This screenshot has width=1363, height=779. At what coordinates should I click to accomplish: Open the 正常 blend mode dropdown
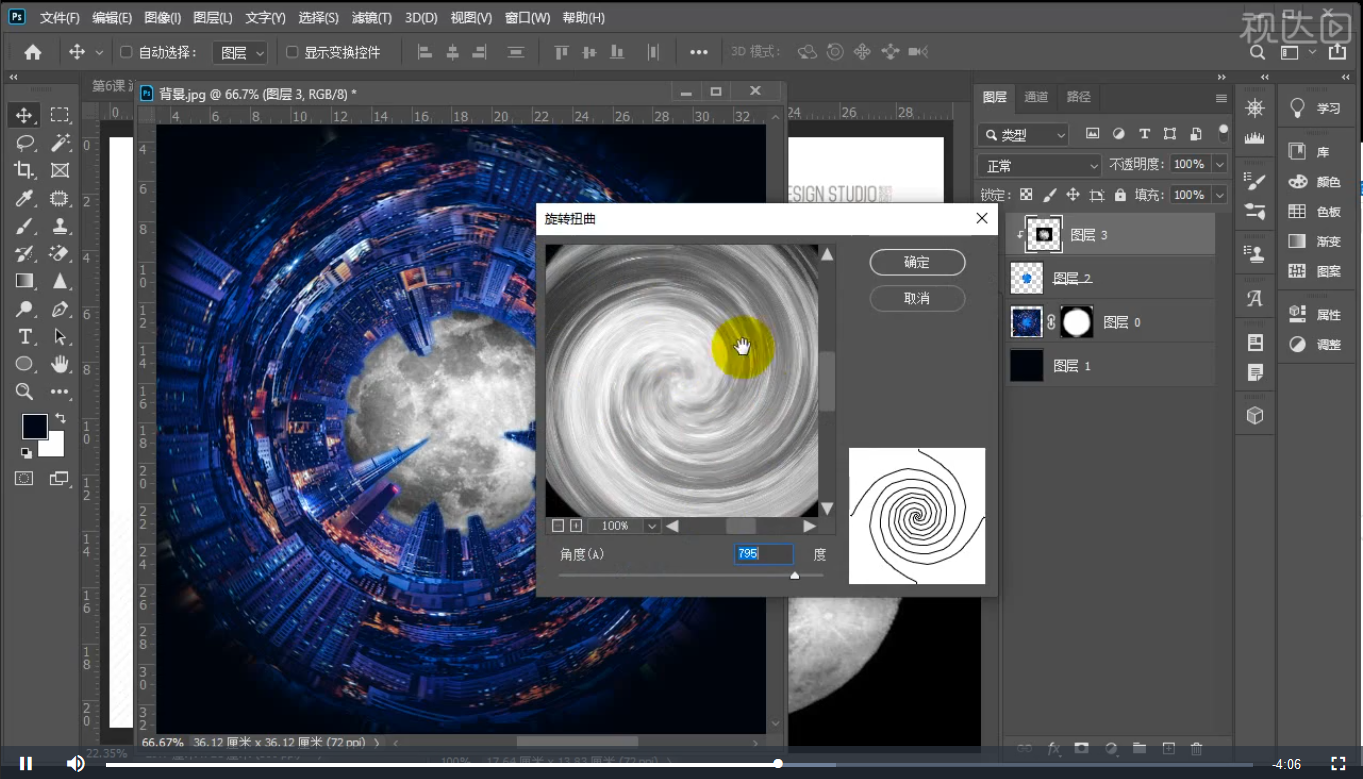[x=1039, y=165]
